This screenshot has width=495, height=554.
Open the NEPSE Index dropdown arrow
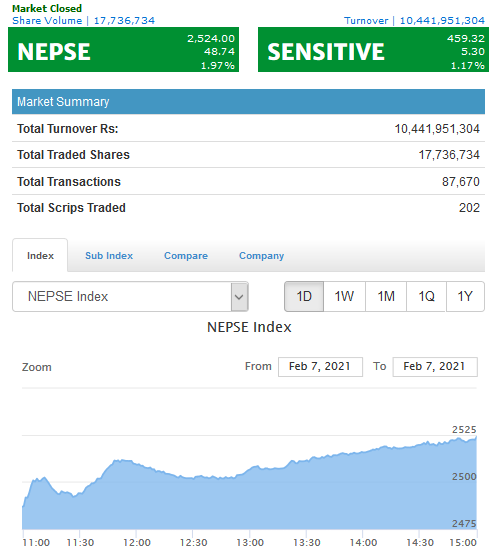pos(239,296)
